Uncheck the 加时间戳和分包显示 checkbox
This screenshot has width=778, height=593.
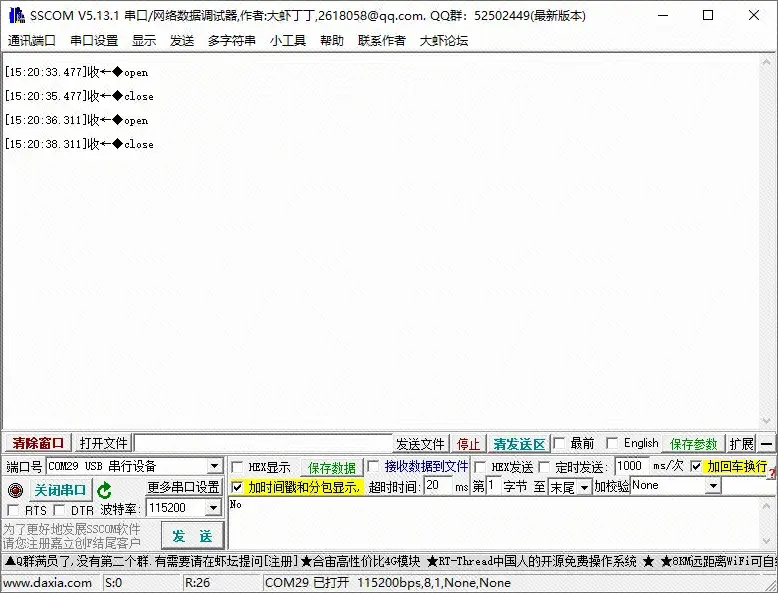(237, 487)
